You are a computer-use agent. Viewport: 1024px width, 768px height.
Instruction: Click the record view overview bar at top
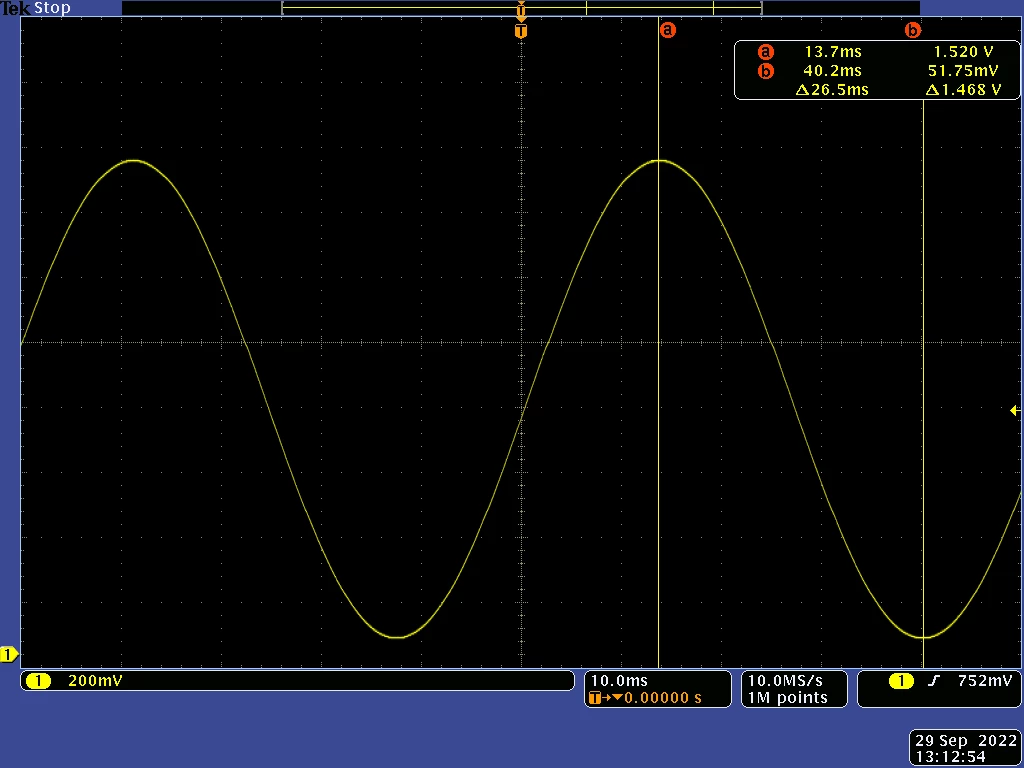pos(520,8)
